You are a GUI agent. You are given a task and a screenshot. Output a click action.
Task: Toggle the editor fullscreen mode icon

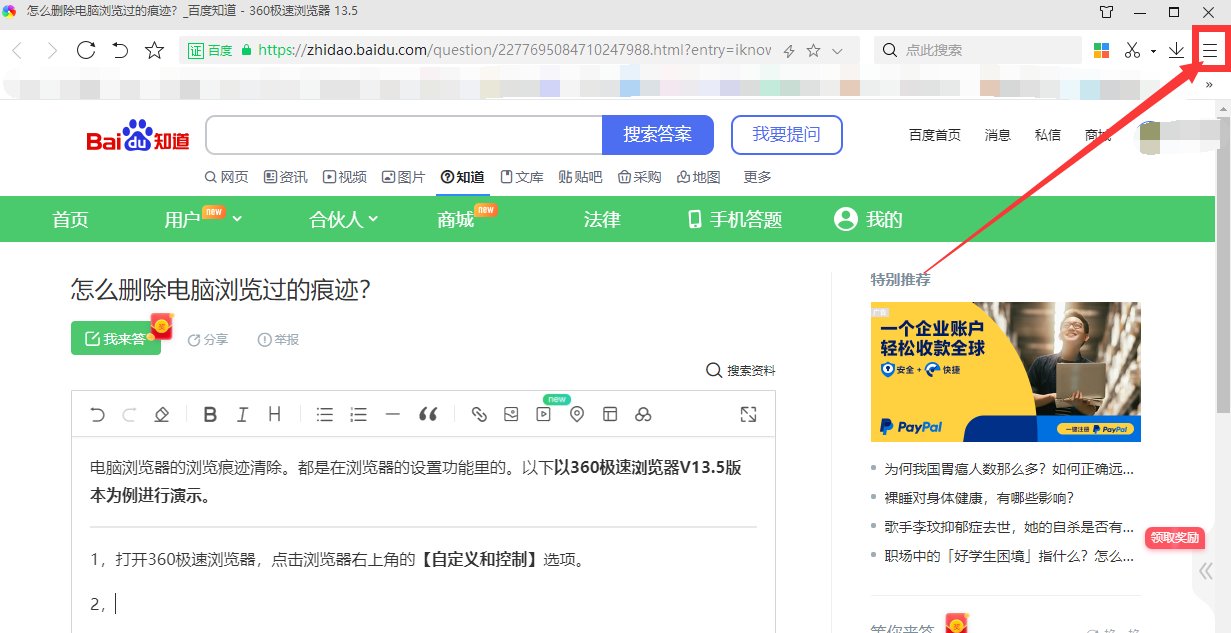tap(748, 413)
